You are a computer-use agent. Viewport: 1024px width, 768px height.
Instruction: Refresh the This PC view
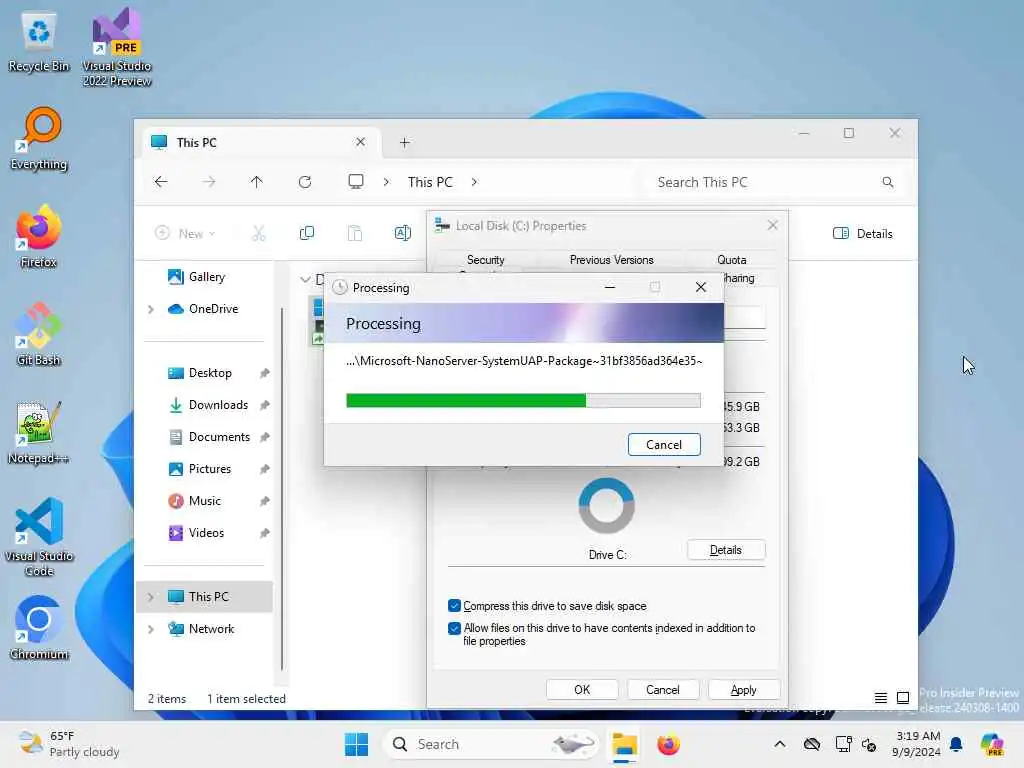[x=305, y=182]
